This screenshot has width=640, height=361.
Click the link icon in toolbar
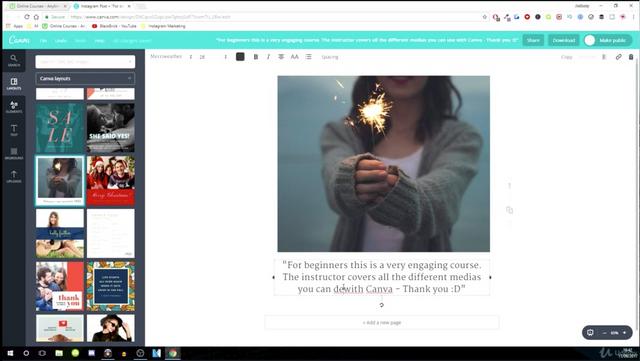(x=619, y=57)
